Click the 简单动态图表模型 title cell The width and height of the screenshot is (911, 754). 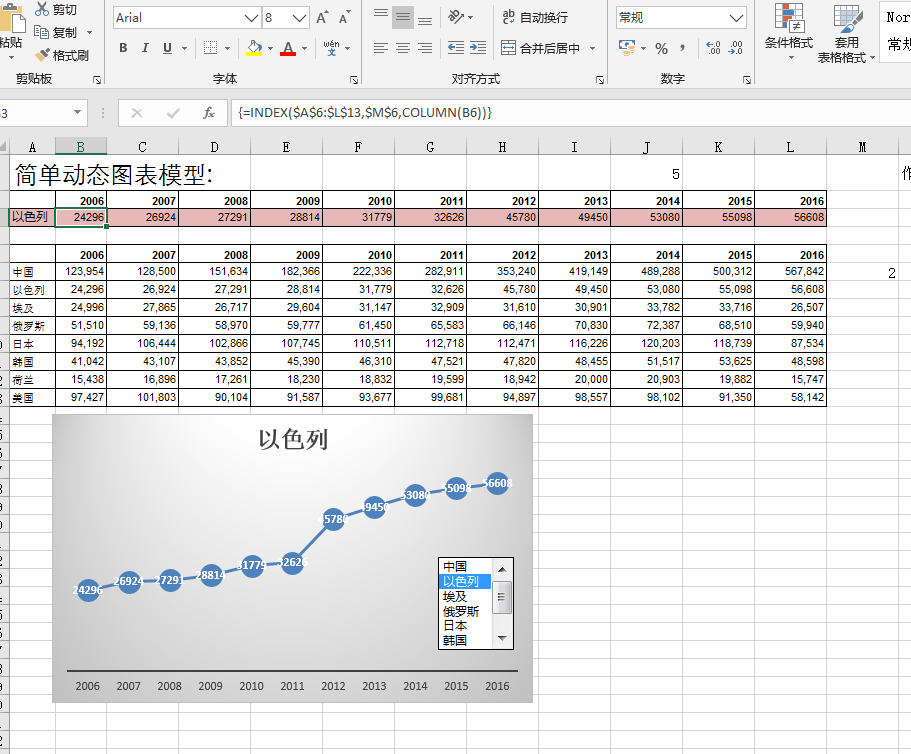pos(114,174)
